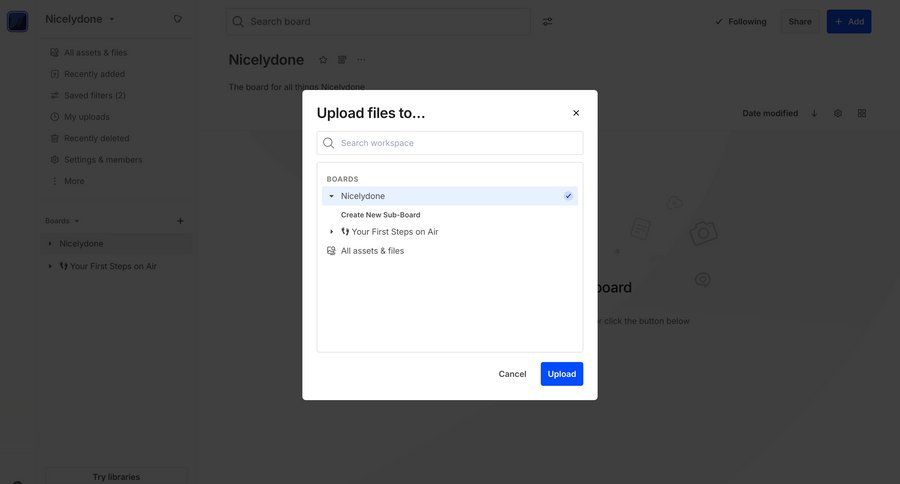The height and width of the screenshot is (484, 900).
Task: Click the icon beside the workspace name
Action: click(x=178, y=19)
